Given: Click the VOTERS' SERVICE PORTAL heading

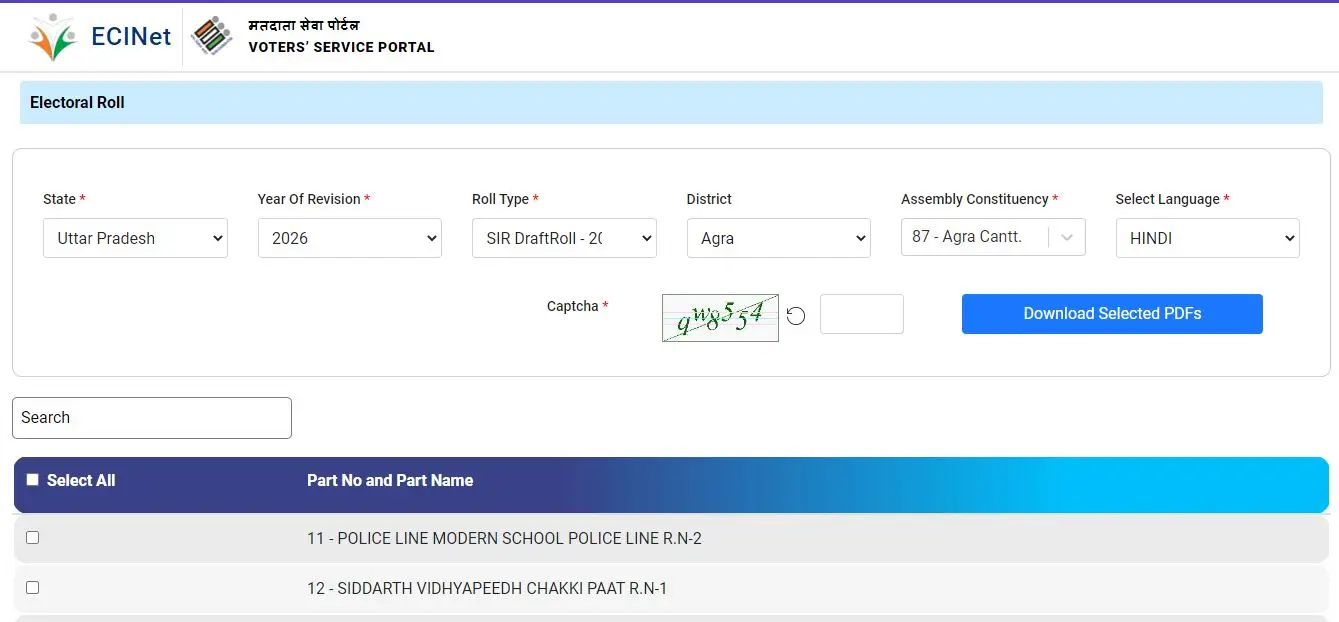Looking at the screenshot, I should [x=341, y=47].
